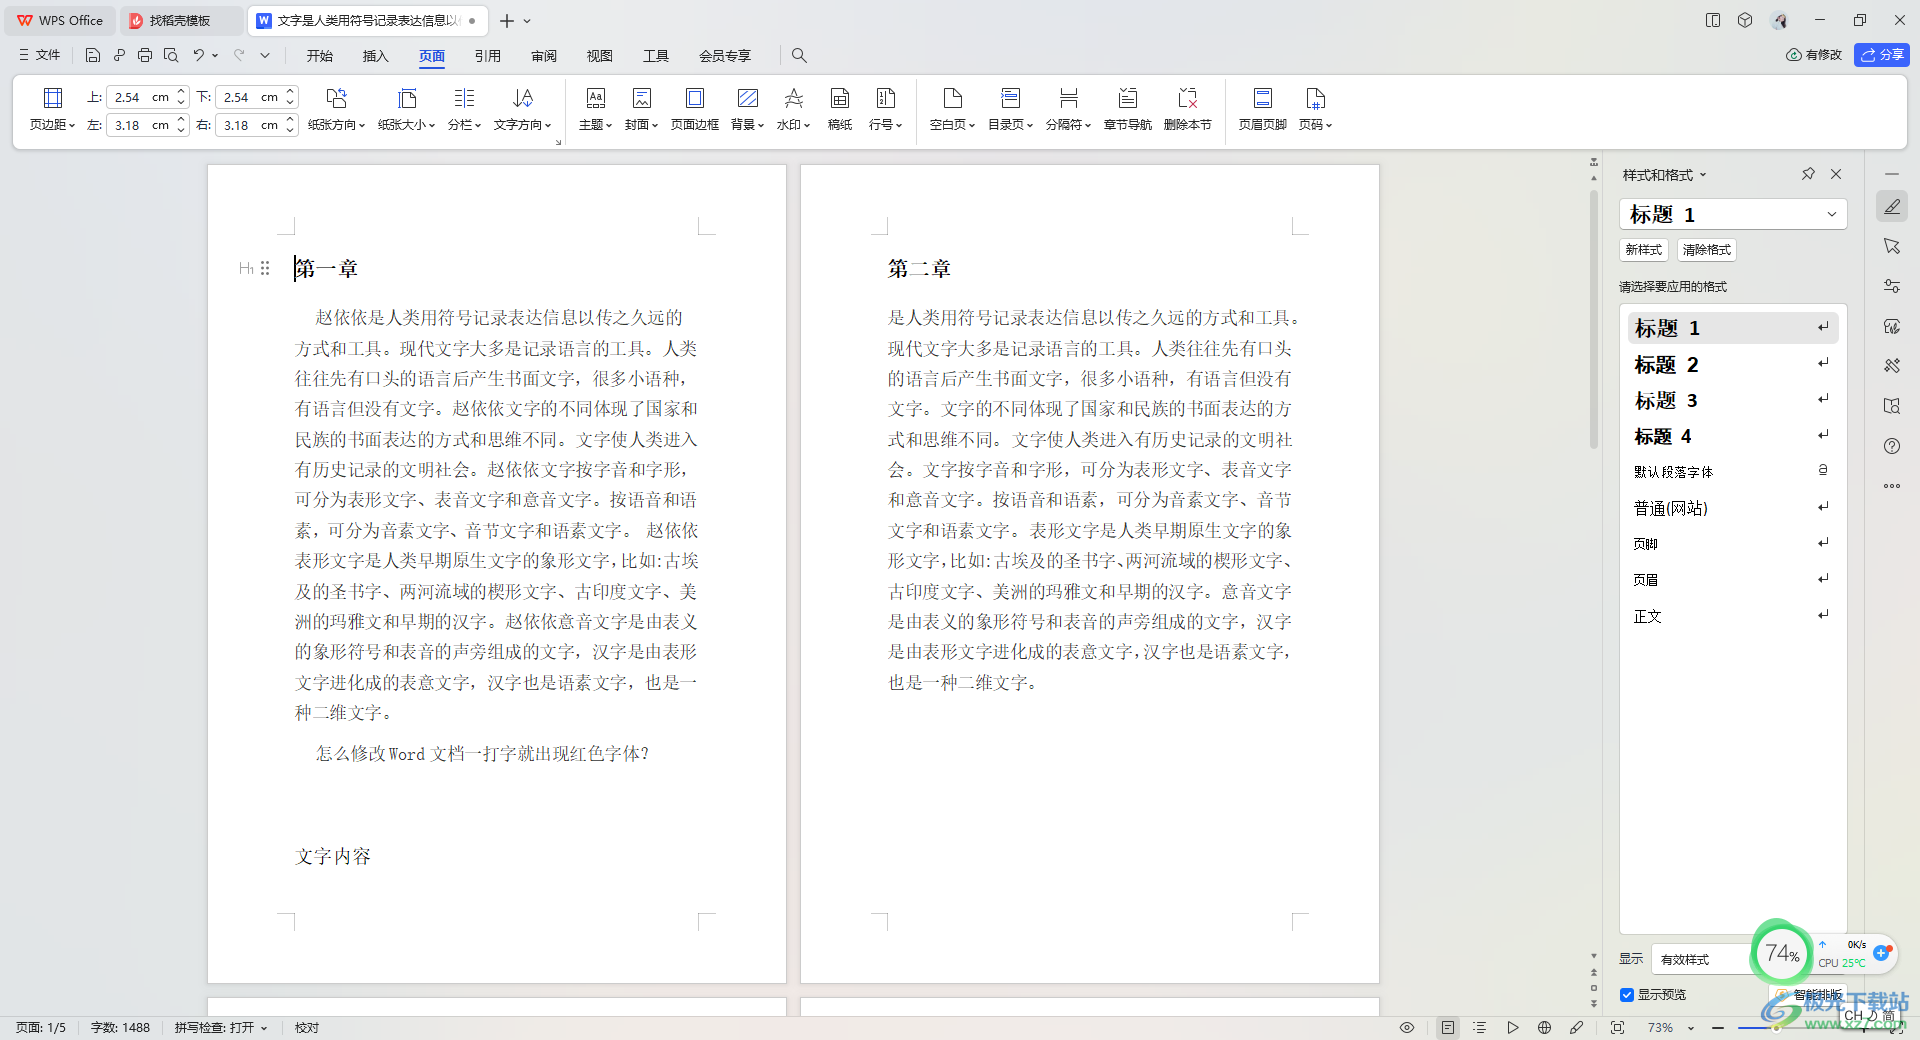The width and height of the screenshot is (1920, 1040).
Task: Open the 审阅 Review tab
Action: 544,56
